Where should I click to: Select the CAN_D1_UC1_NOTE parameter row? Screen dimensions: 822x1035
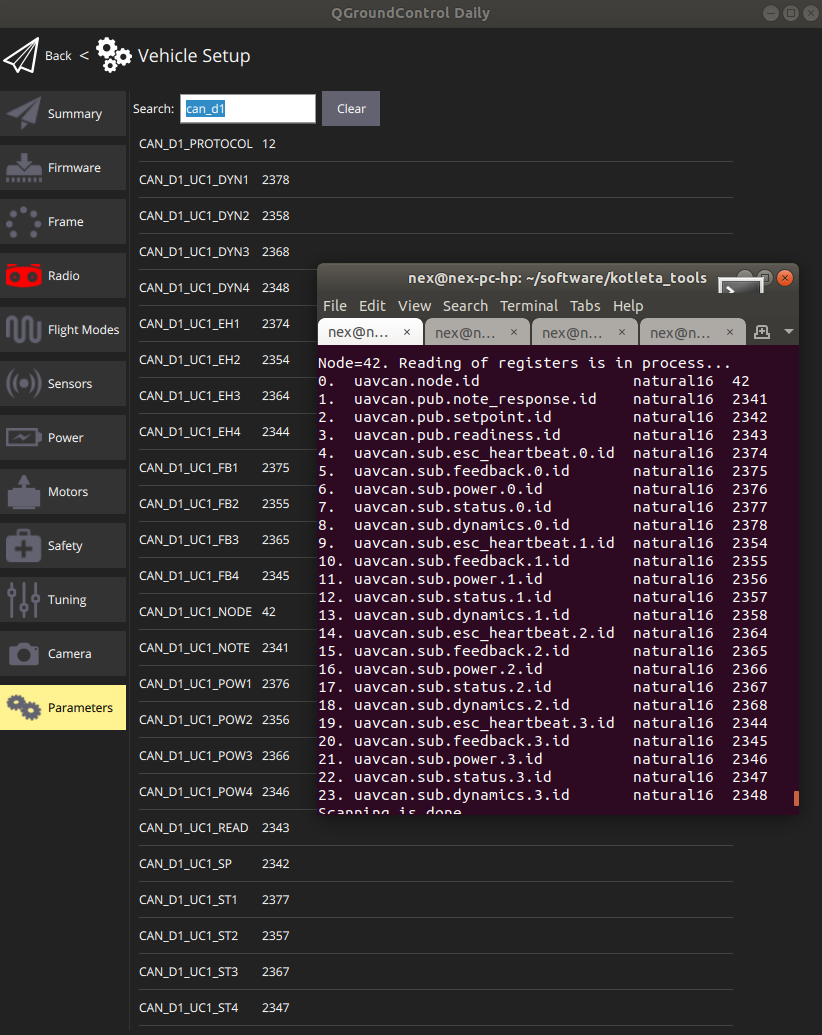[x=227, y=648]
